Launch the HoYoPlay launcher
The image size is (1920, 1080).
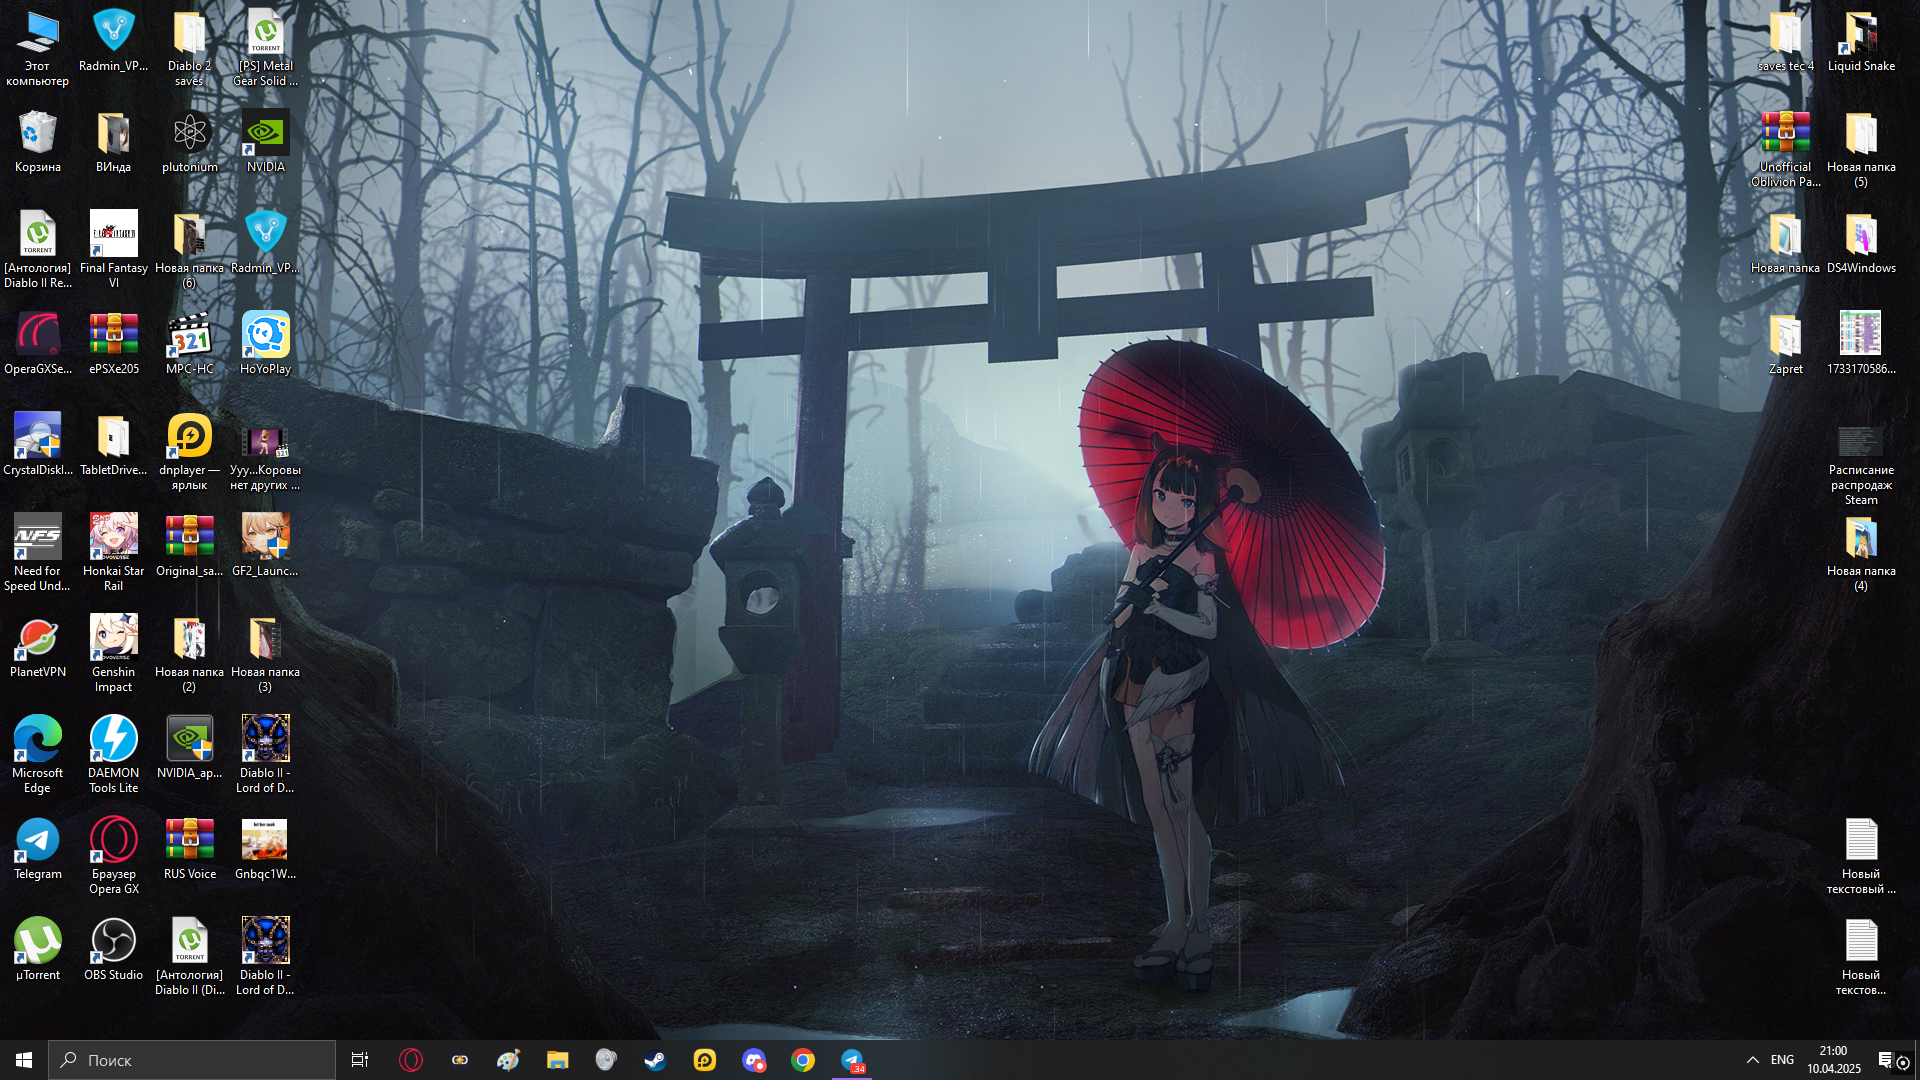[266, 344]
